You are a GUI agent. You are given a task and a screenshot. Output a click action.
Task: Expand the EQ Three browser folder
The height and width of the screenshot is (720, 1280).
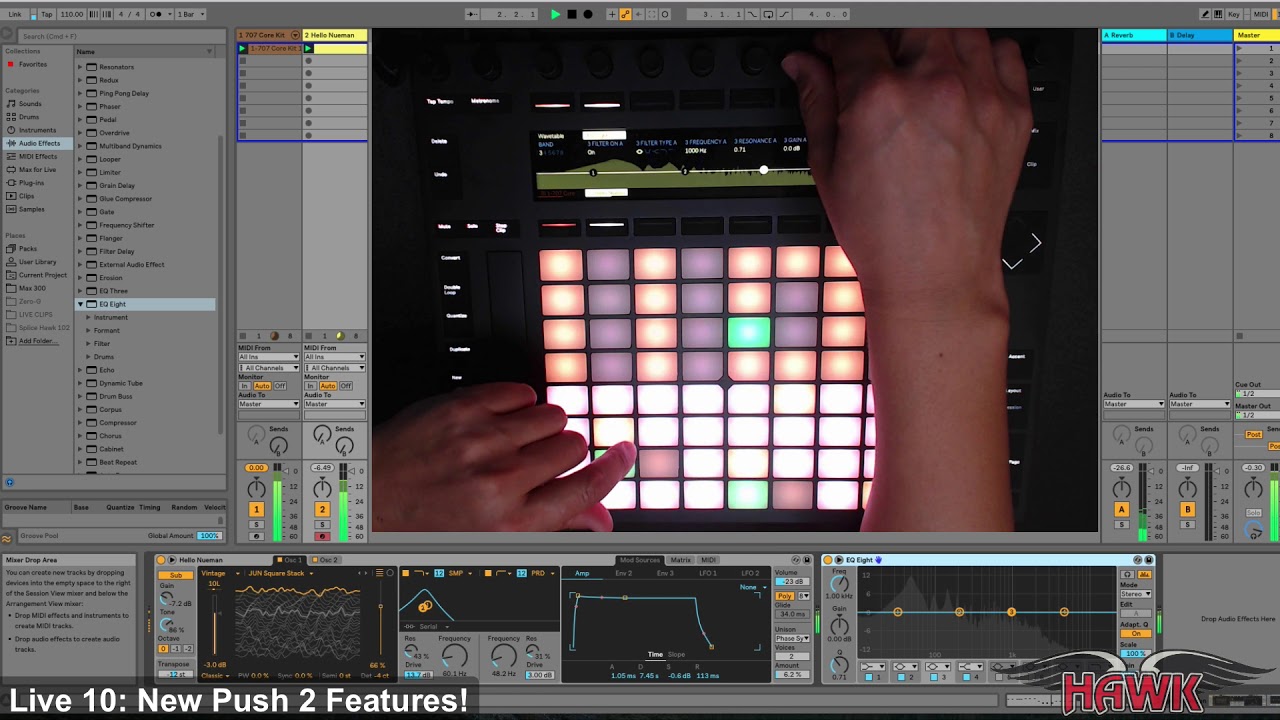click(80, 291)
